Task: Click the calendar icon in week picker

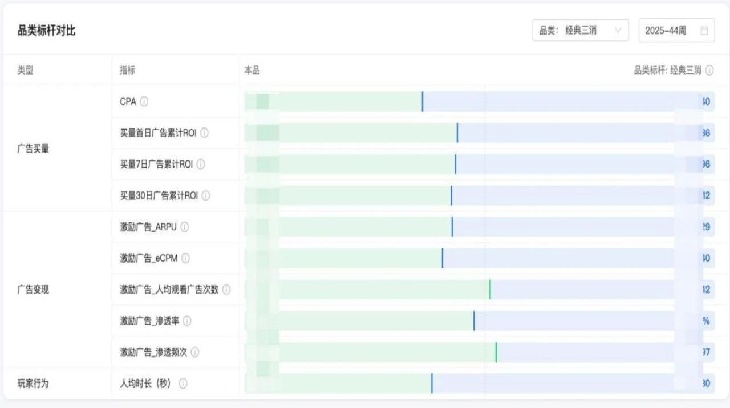Action: (705, 31)
